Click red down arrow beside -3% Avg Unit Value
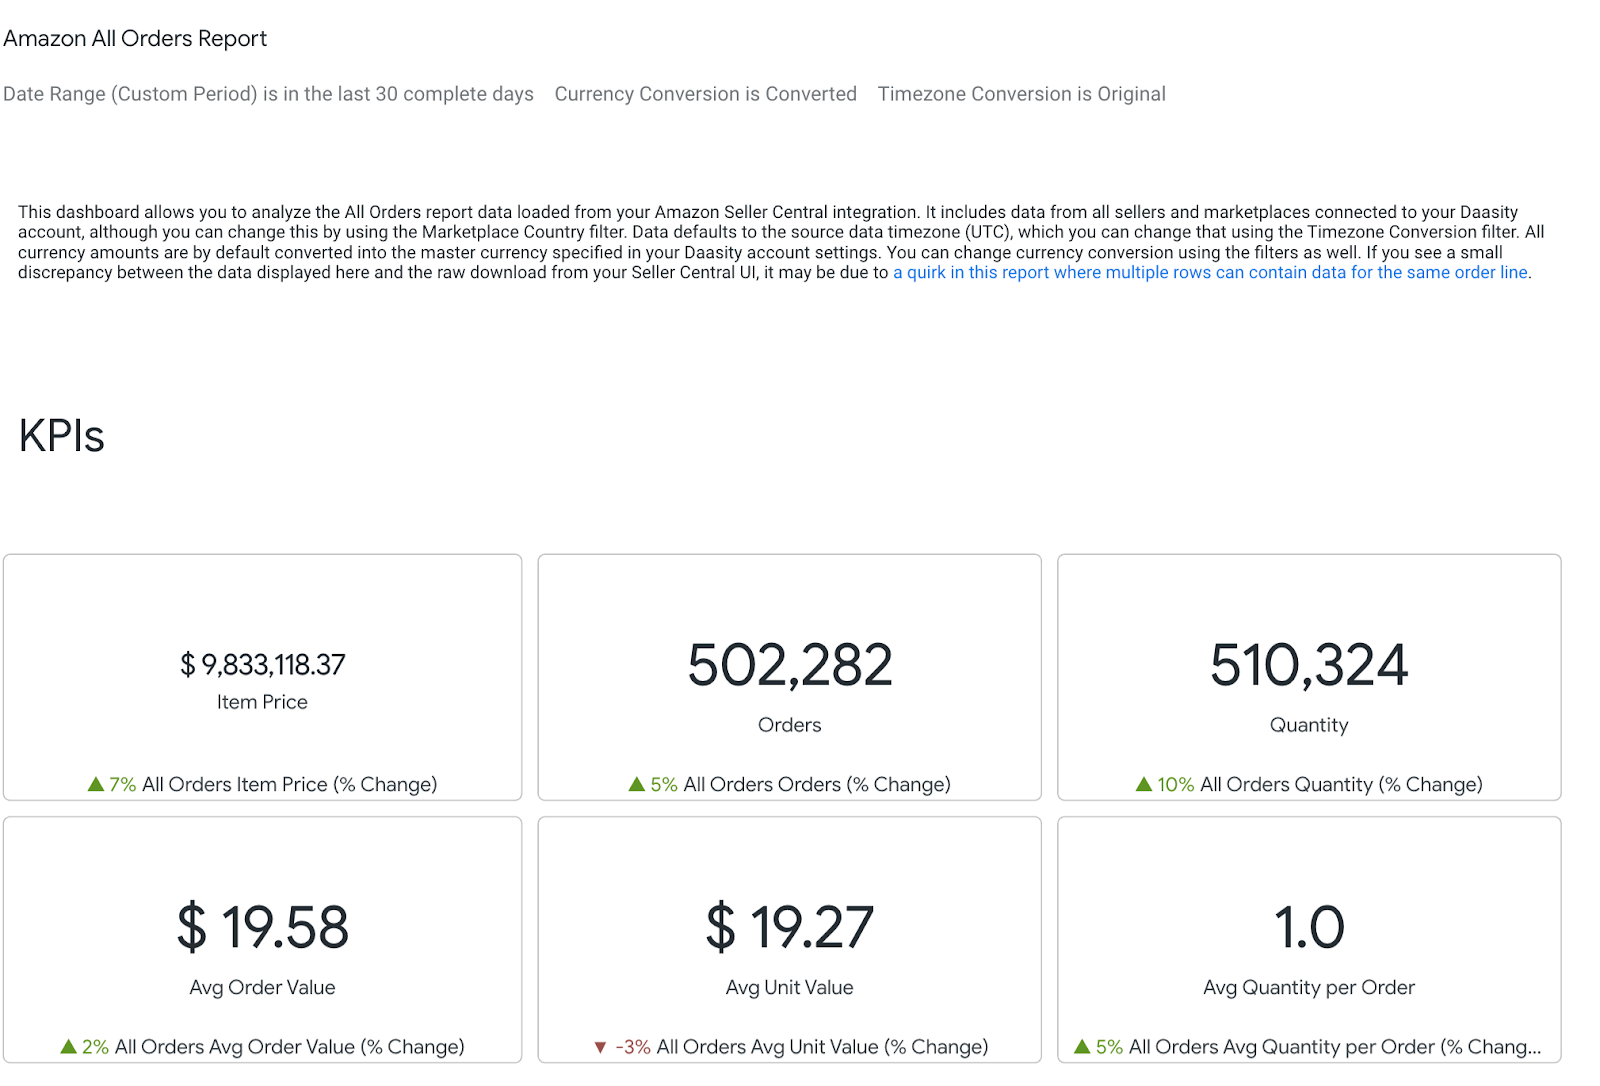1600x1086 pixels. pos(600,1047)
